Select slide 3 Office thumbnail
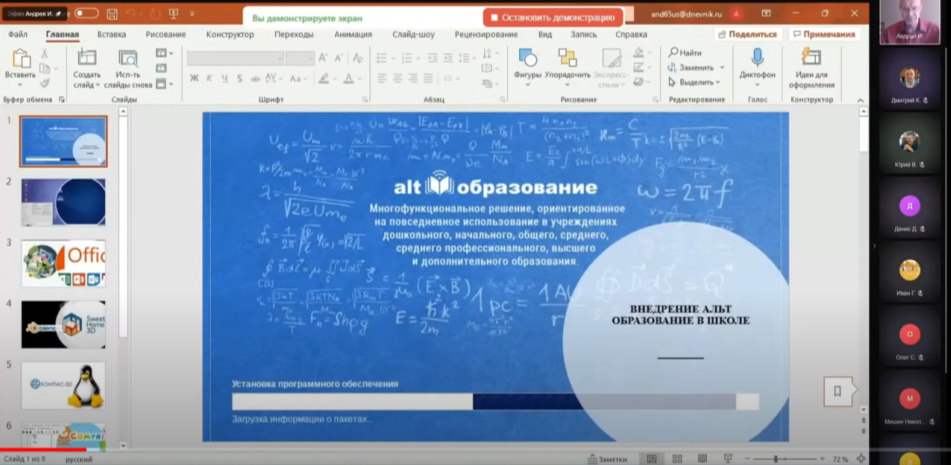Image resolution: width=951 pixels, height=465 pixels. (63, 264)
